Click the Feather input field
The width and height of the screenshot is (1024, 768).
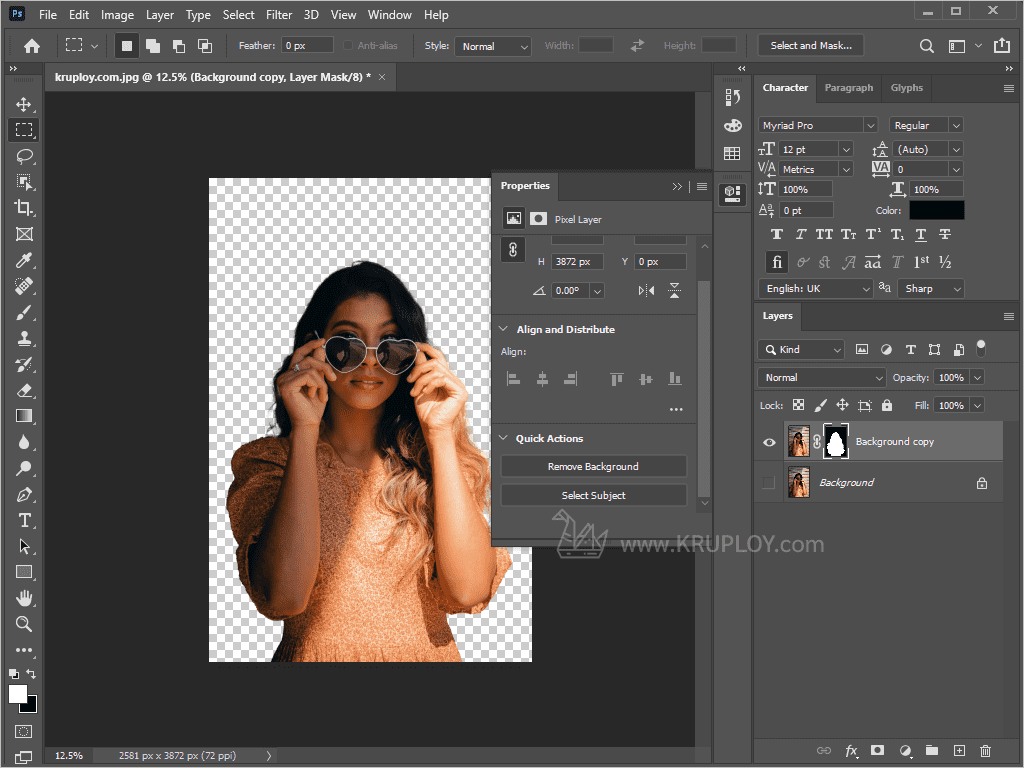[x=308, y=46]
